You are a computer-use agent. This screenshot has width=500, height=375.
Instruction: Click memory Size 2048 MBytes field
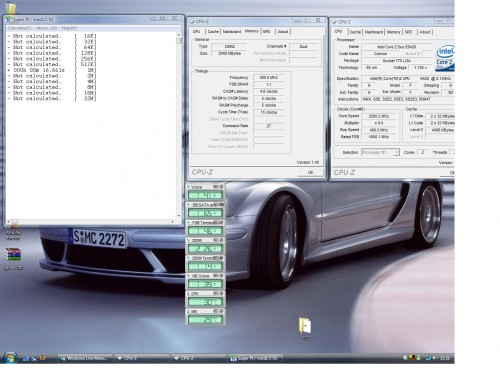point(229,53)
